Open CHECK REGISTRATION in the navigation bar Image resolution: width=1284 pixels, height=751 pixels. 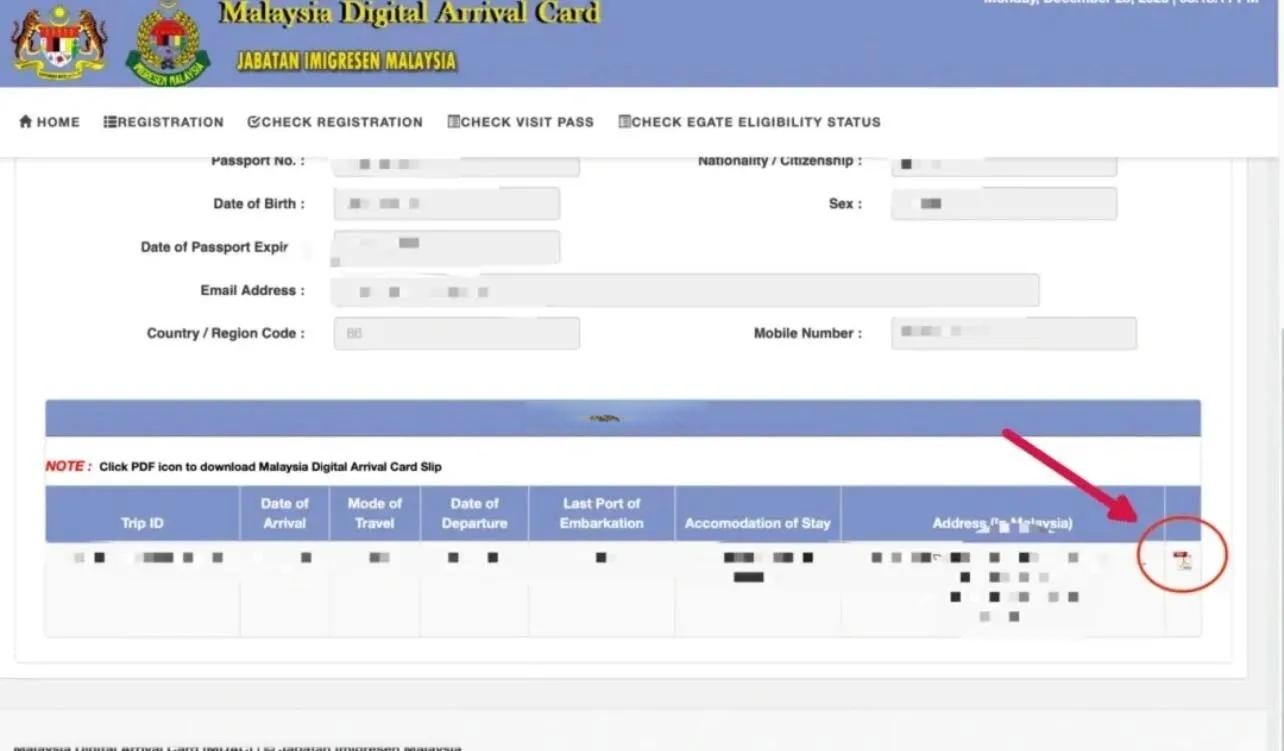pyautogui.click(x=335, y=122)
